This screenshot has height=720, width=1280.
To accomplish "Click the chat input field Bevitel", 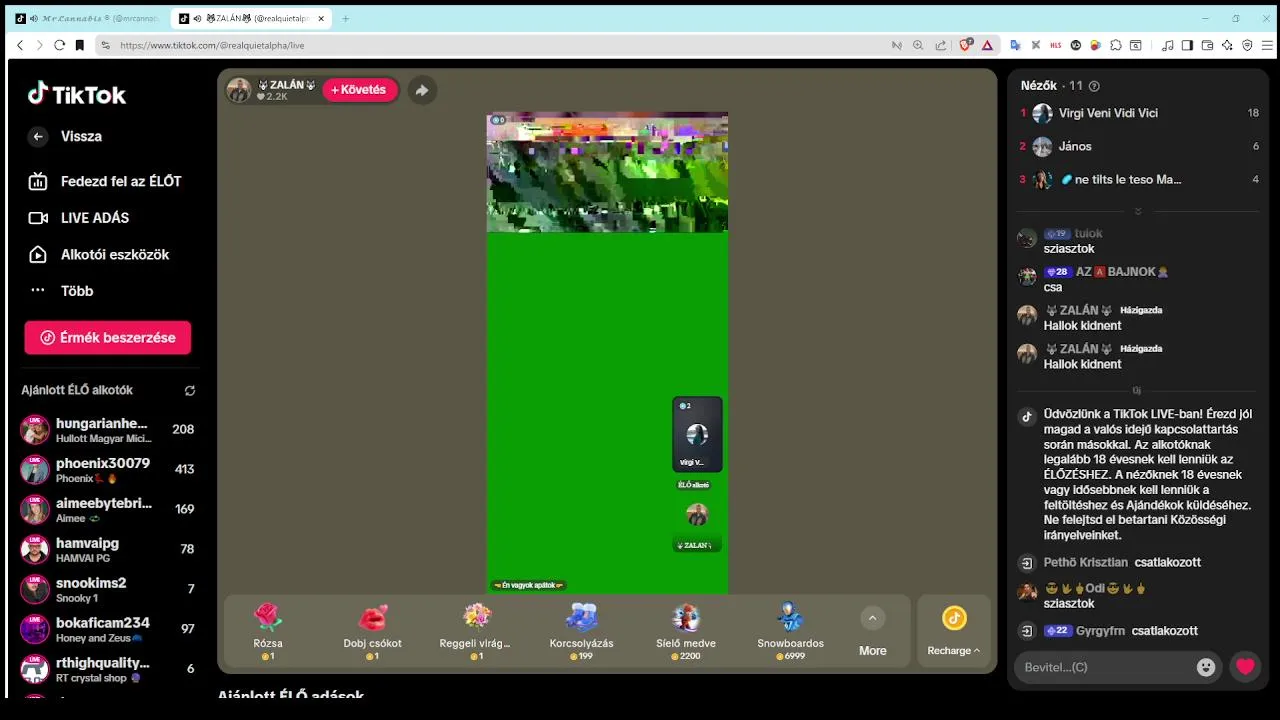I will pos(1105,667).
